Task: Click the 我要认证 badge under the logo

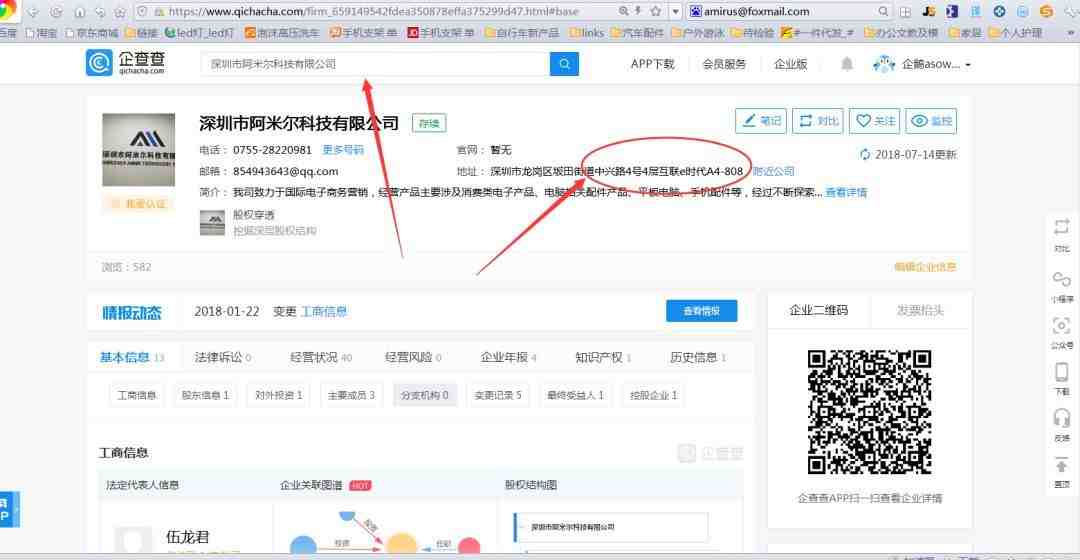Action: (x=138, y=204)
